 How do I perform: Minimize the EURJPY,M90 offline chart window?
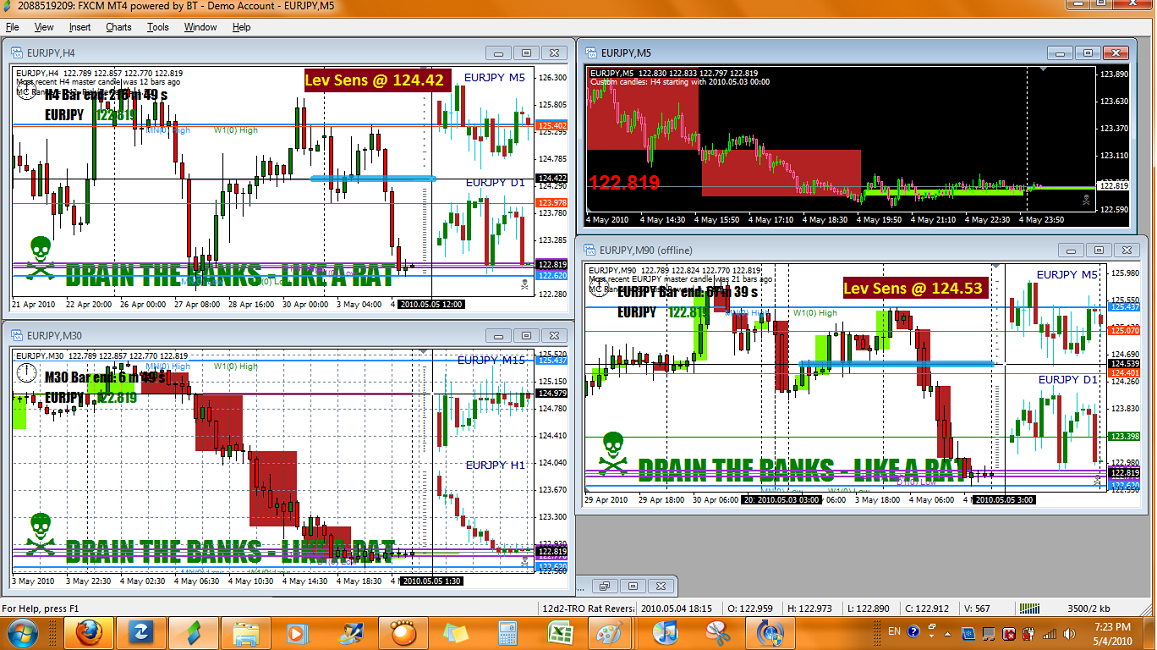1071,250
